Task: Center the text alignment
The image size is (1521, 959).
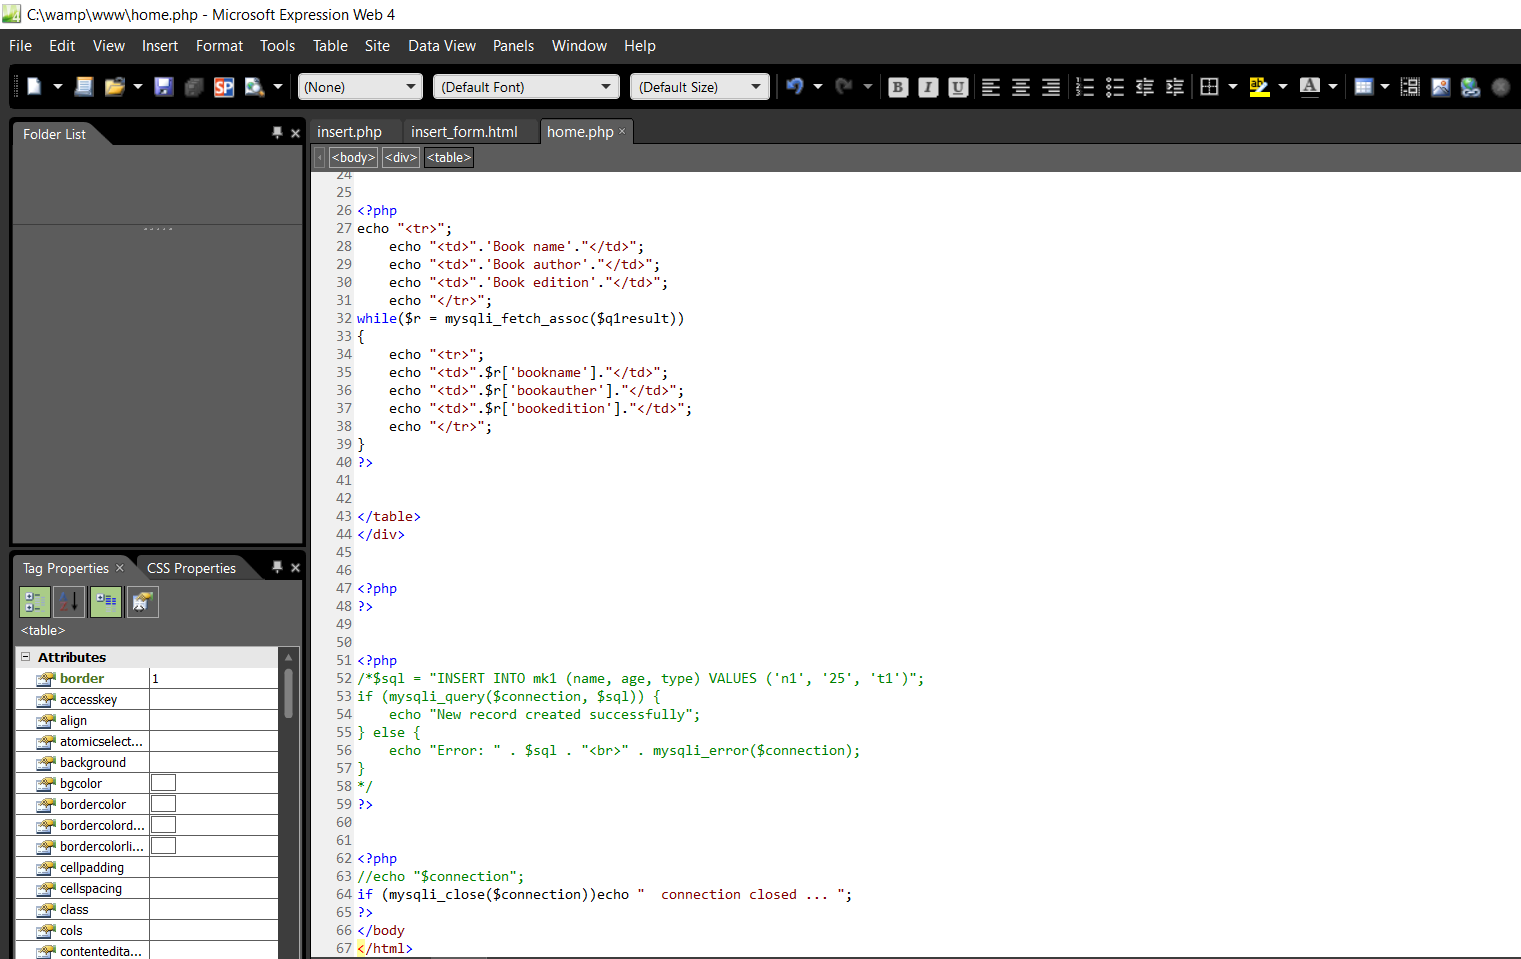Action: (x=1021, y=87)
